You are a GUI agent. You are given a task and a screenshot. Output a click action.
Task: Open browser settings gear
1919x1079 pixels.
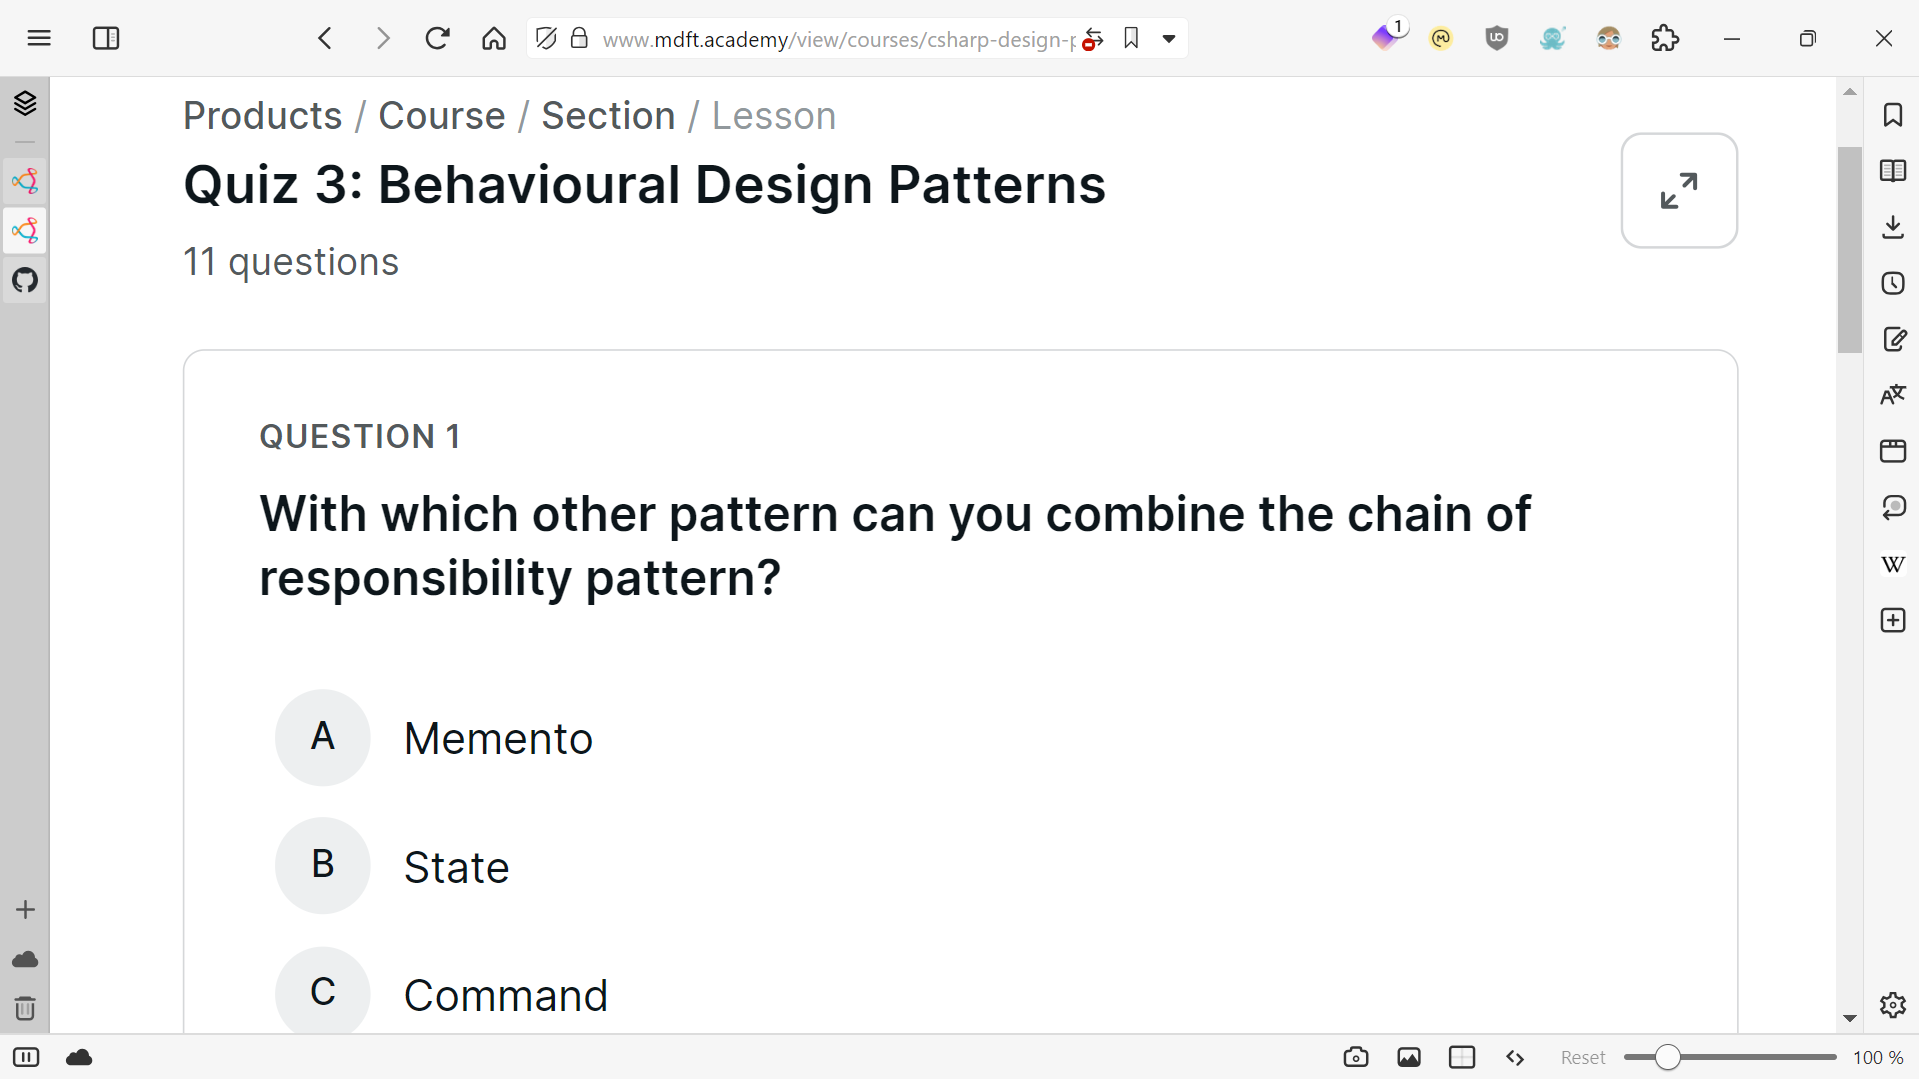click(x=1892, y=1005)
